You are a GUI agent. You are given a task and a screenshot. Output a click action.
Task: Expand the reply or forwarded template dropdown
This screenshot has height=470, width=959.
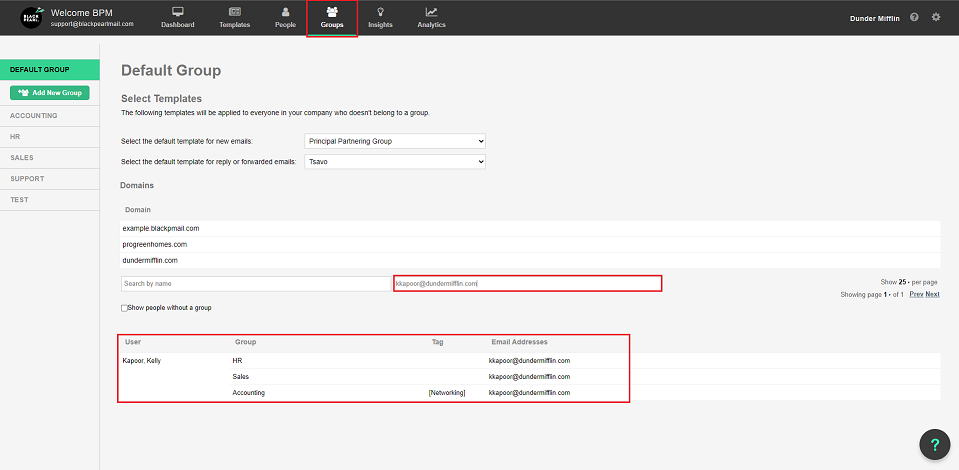(x=394, y=161)
